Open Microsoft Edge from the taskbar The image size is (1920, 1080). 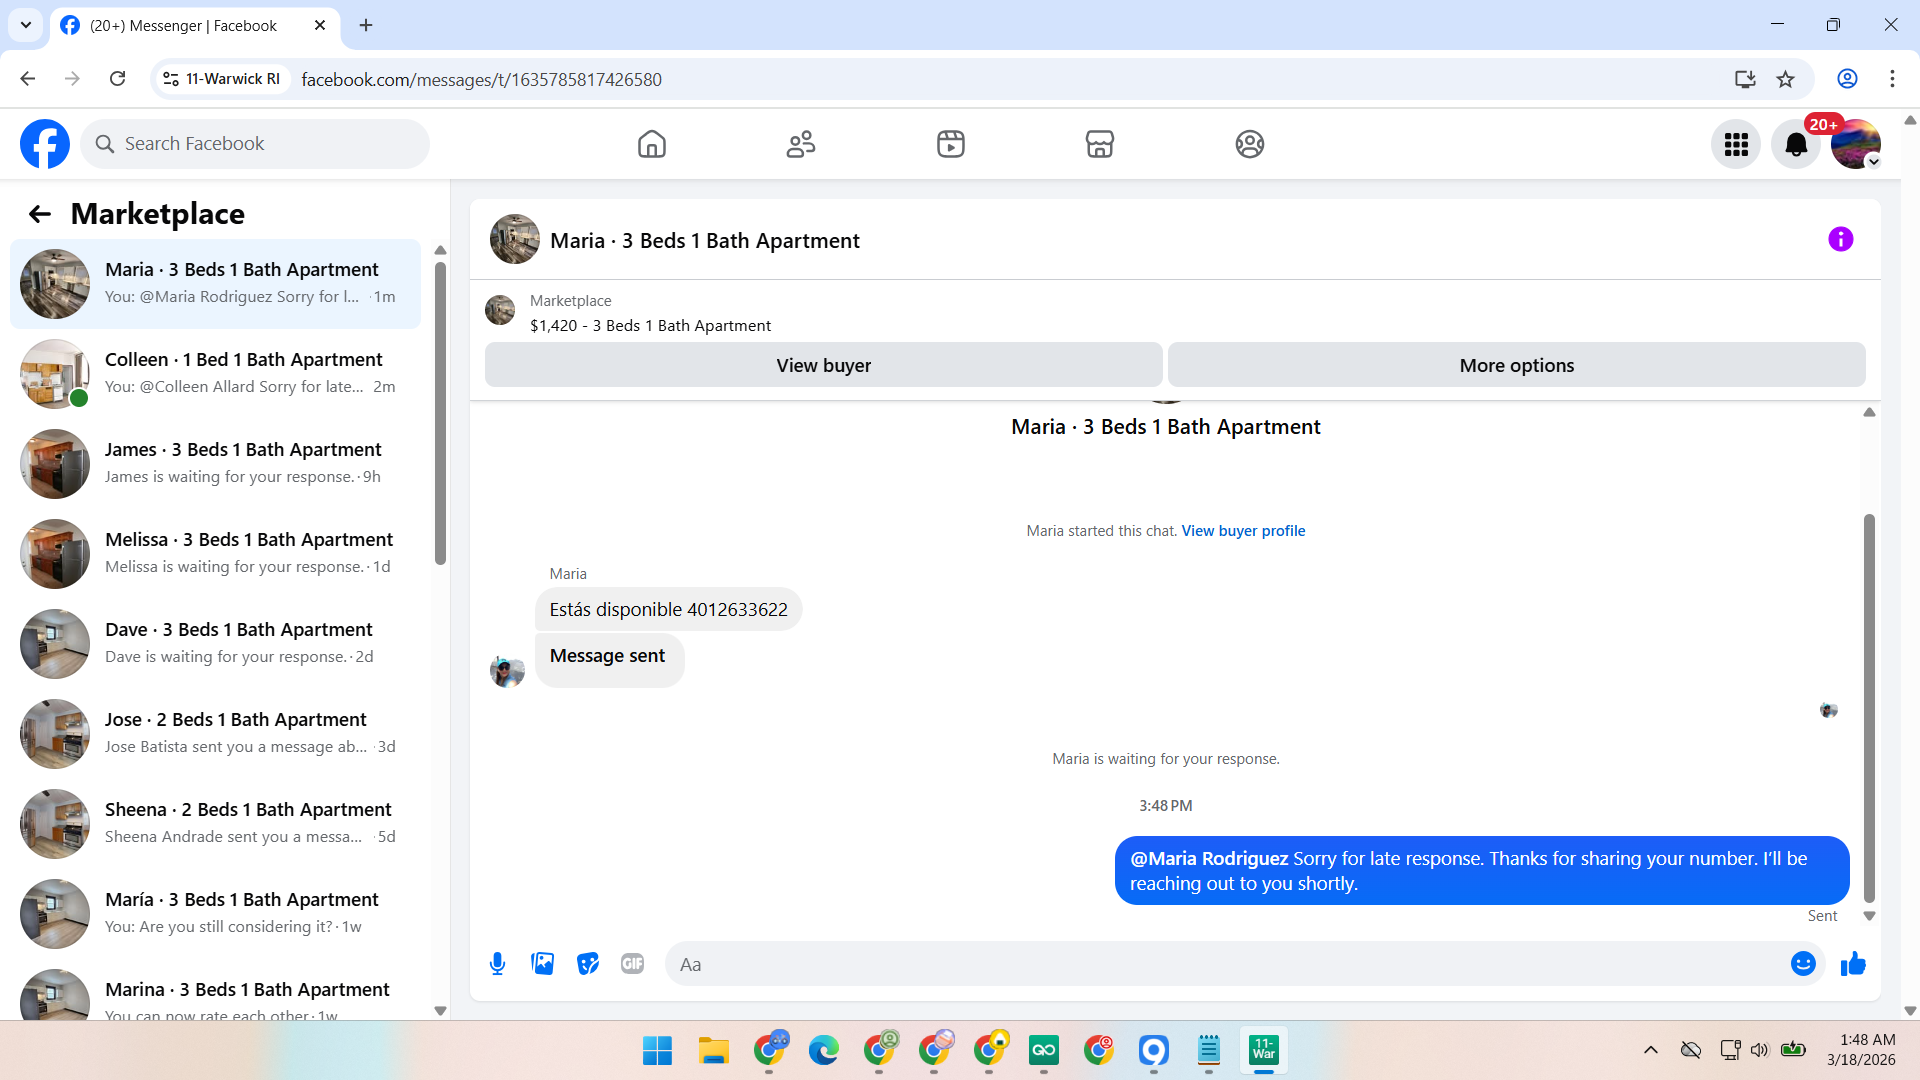(x=824, y=1051)
